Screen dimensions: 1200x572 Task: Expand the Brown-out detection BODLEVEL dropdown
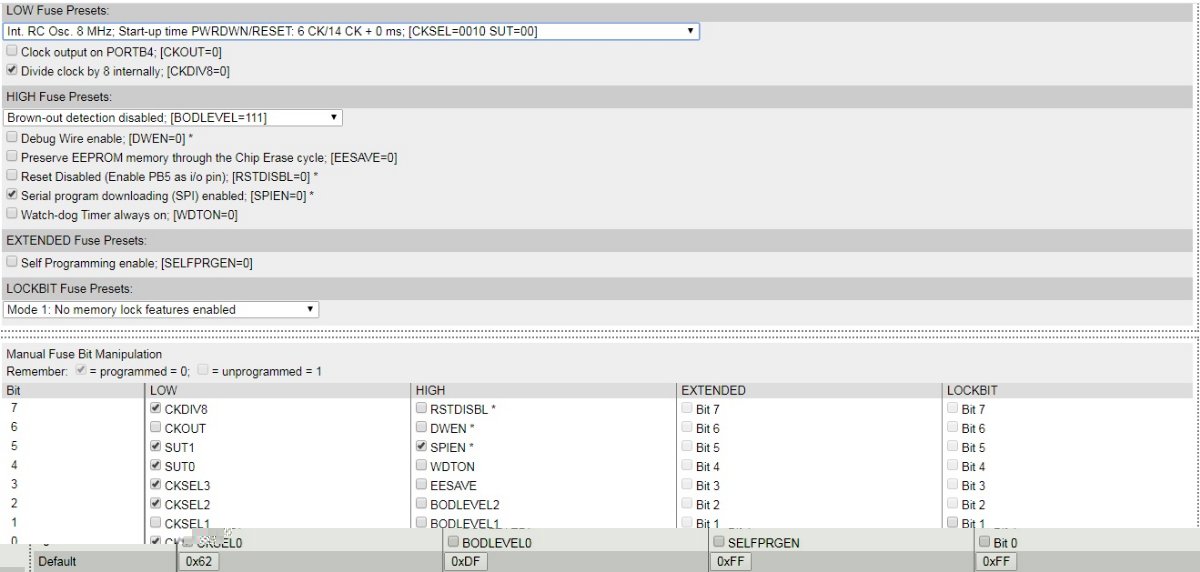[173, 118]
